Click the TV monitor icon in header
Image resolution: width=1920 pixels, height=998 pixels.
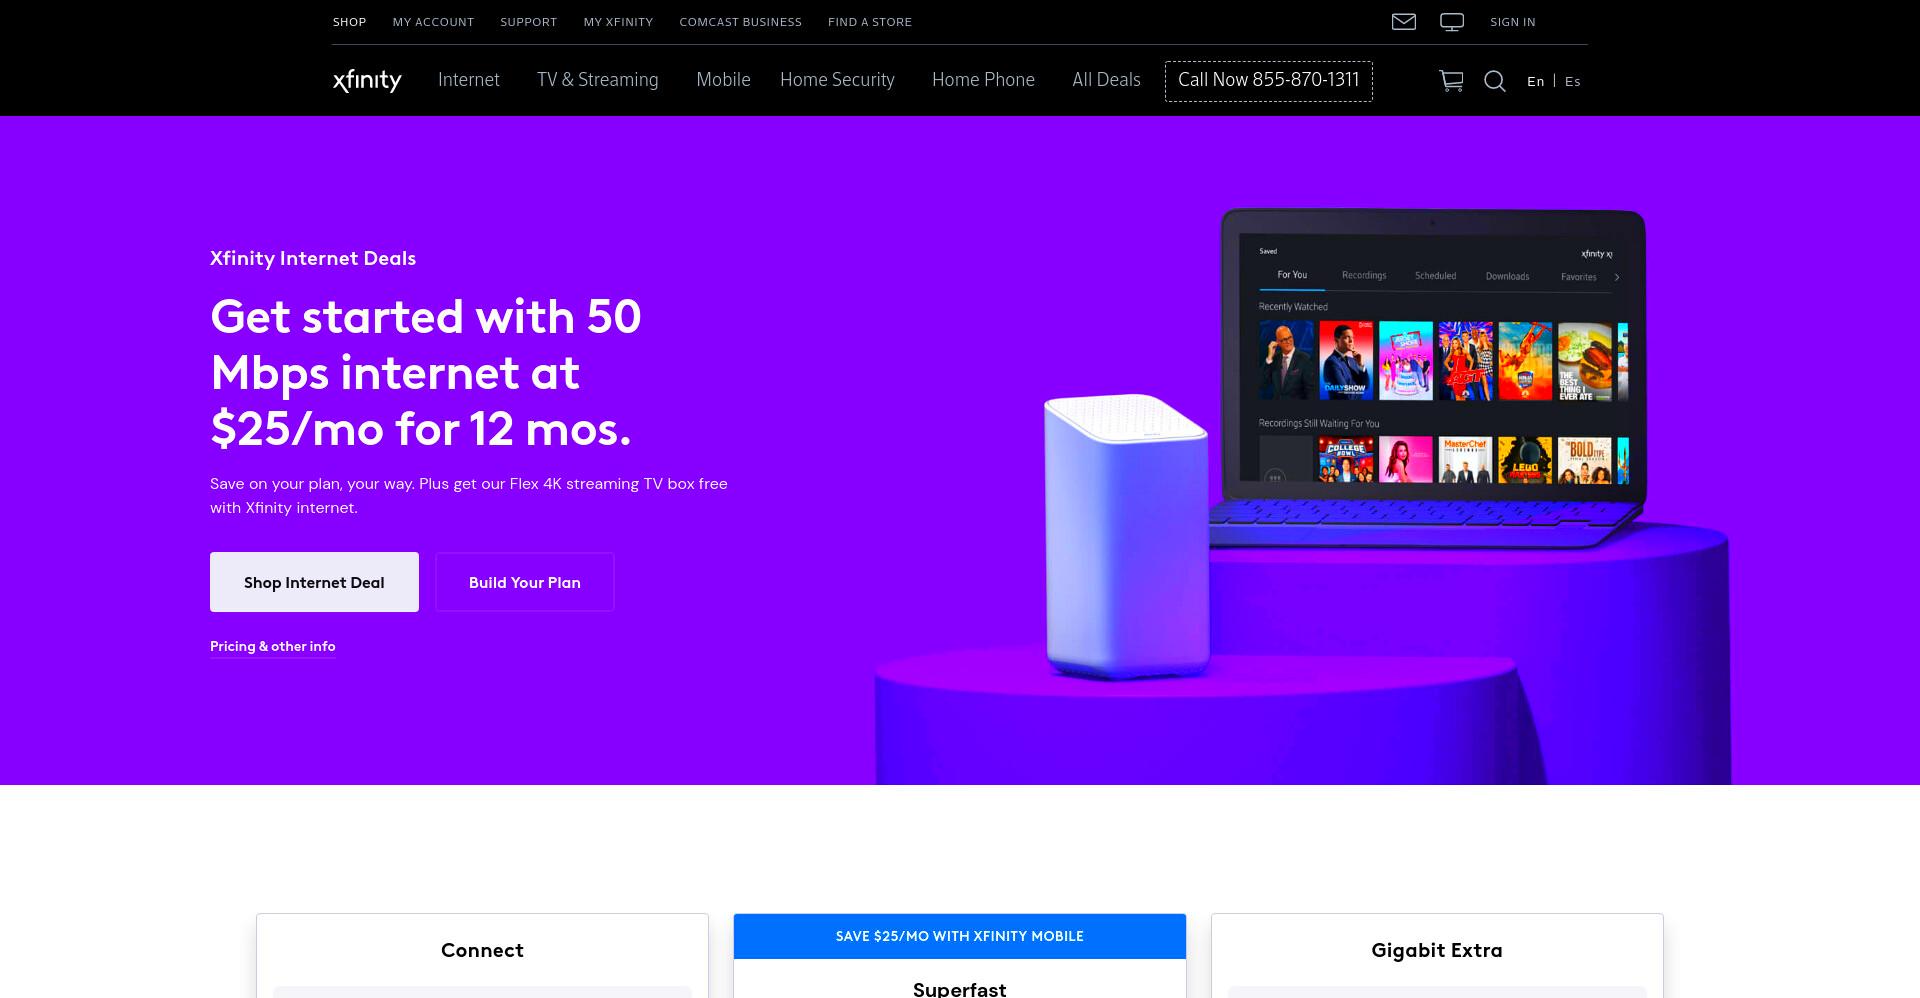click(x=1452, y=22)
